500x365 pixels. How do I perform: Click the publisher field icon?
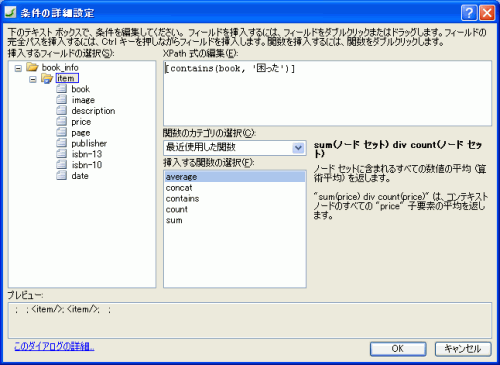[62, 143]
